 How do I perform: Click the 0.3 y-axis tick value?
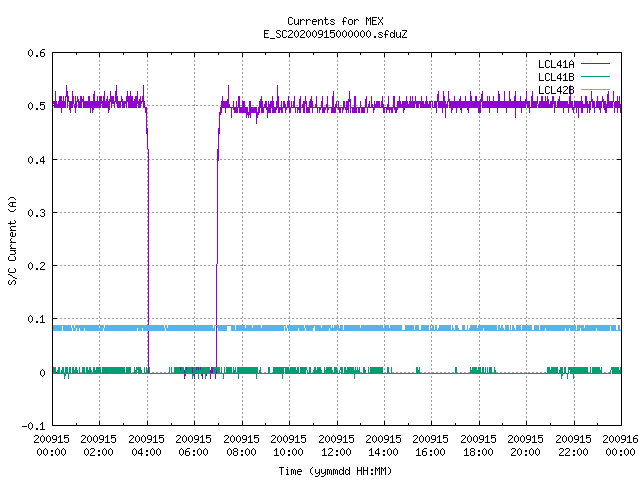click(36, 213)
